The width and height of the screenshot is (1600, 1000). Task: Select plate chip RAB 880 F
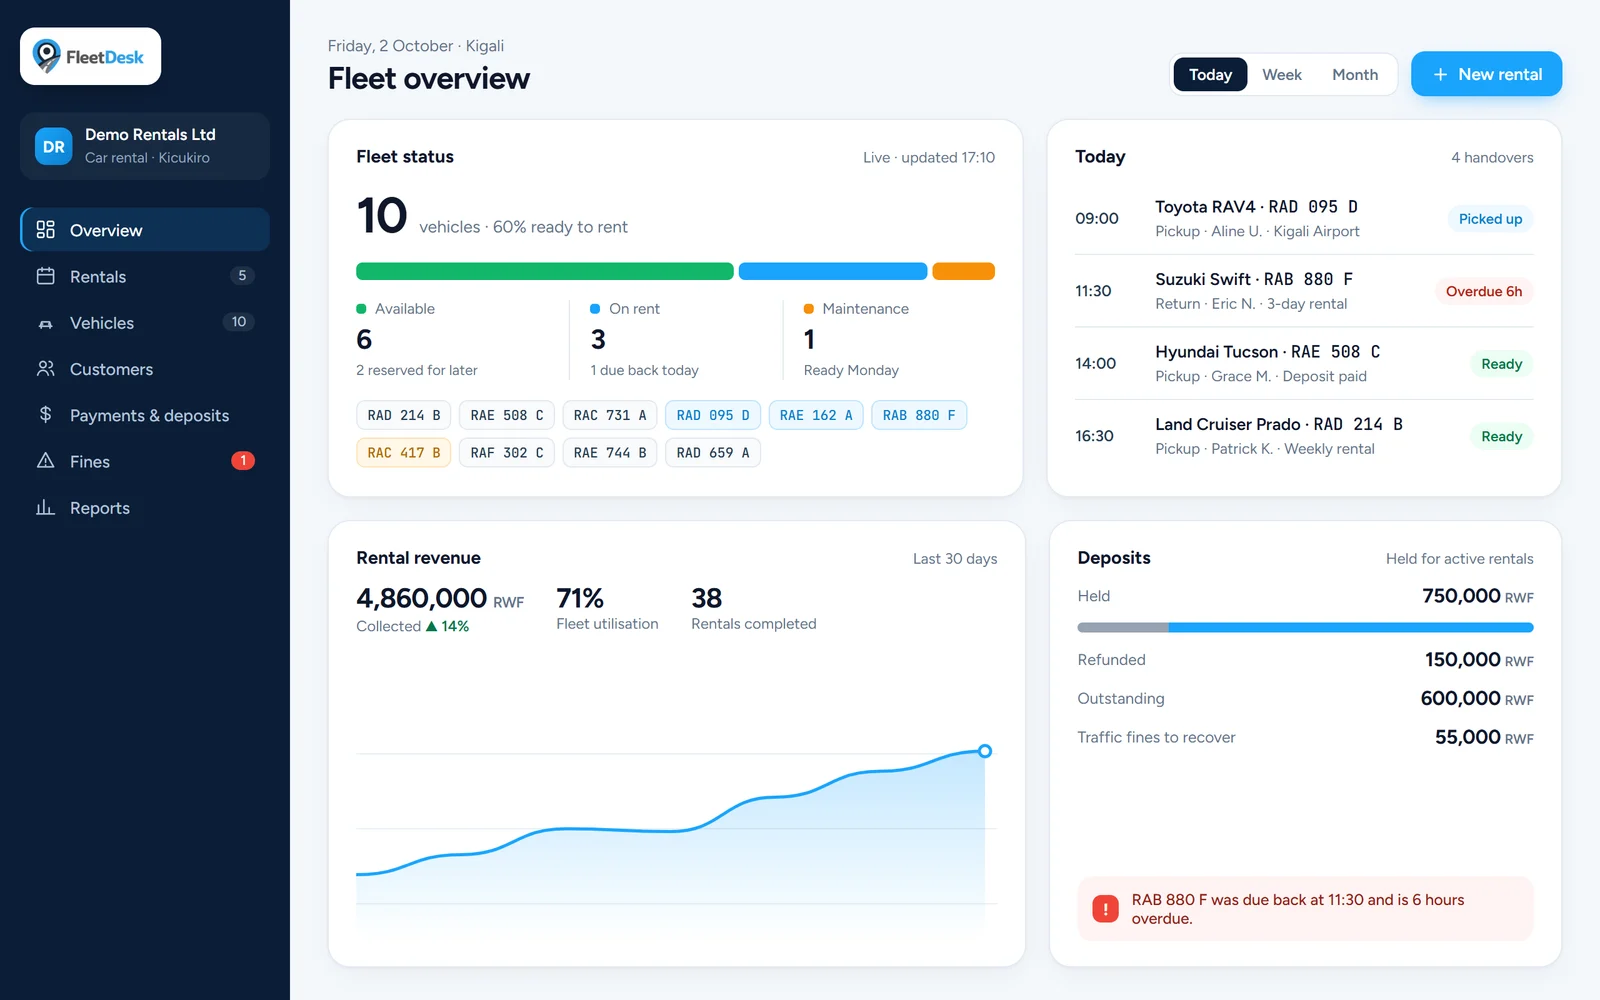pyautogui.click(x=919, y=415)
